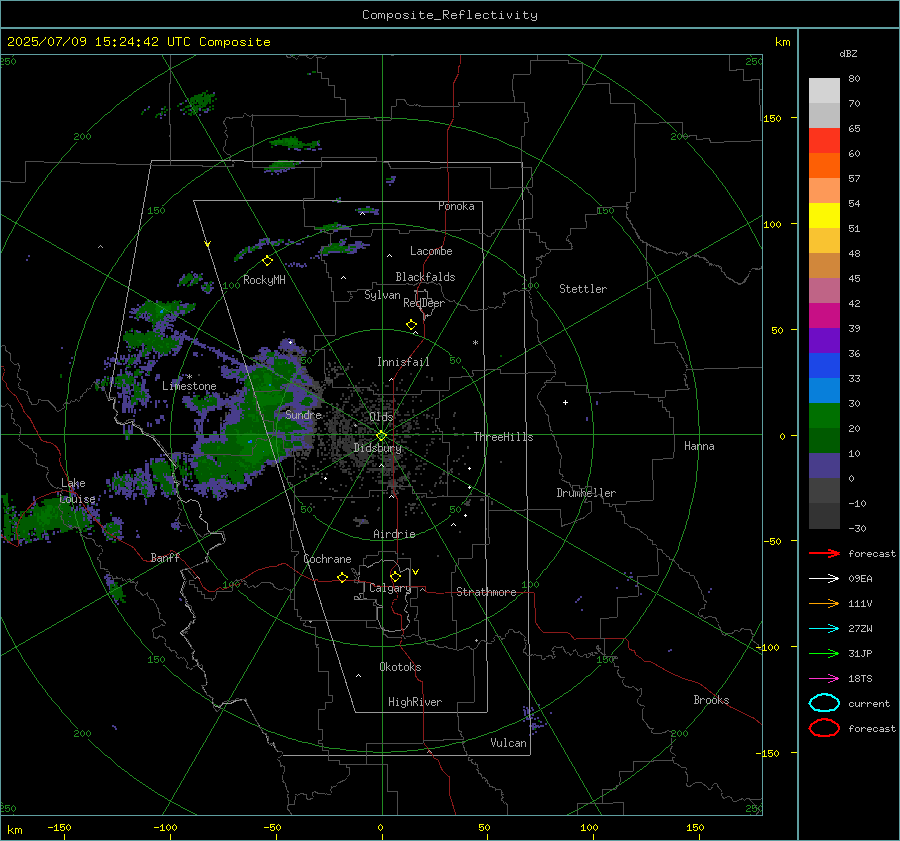Pick the magenta swatch in dBZ legend
This screenshot has width=900, height=841.
[x=824, y=316]
